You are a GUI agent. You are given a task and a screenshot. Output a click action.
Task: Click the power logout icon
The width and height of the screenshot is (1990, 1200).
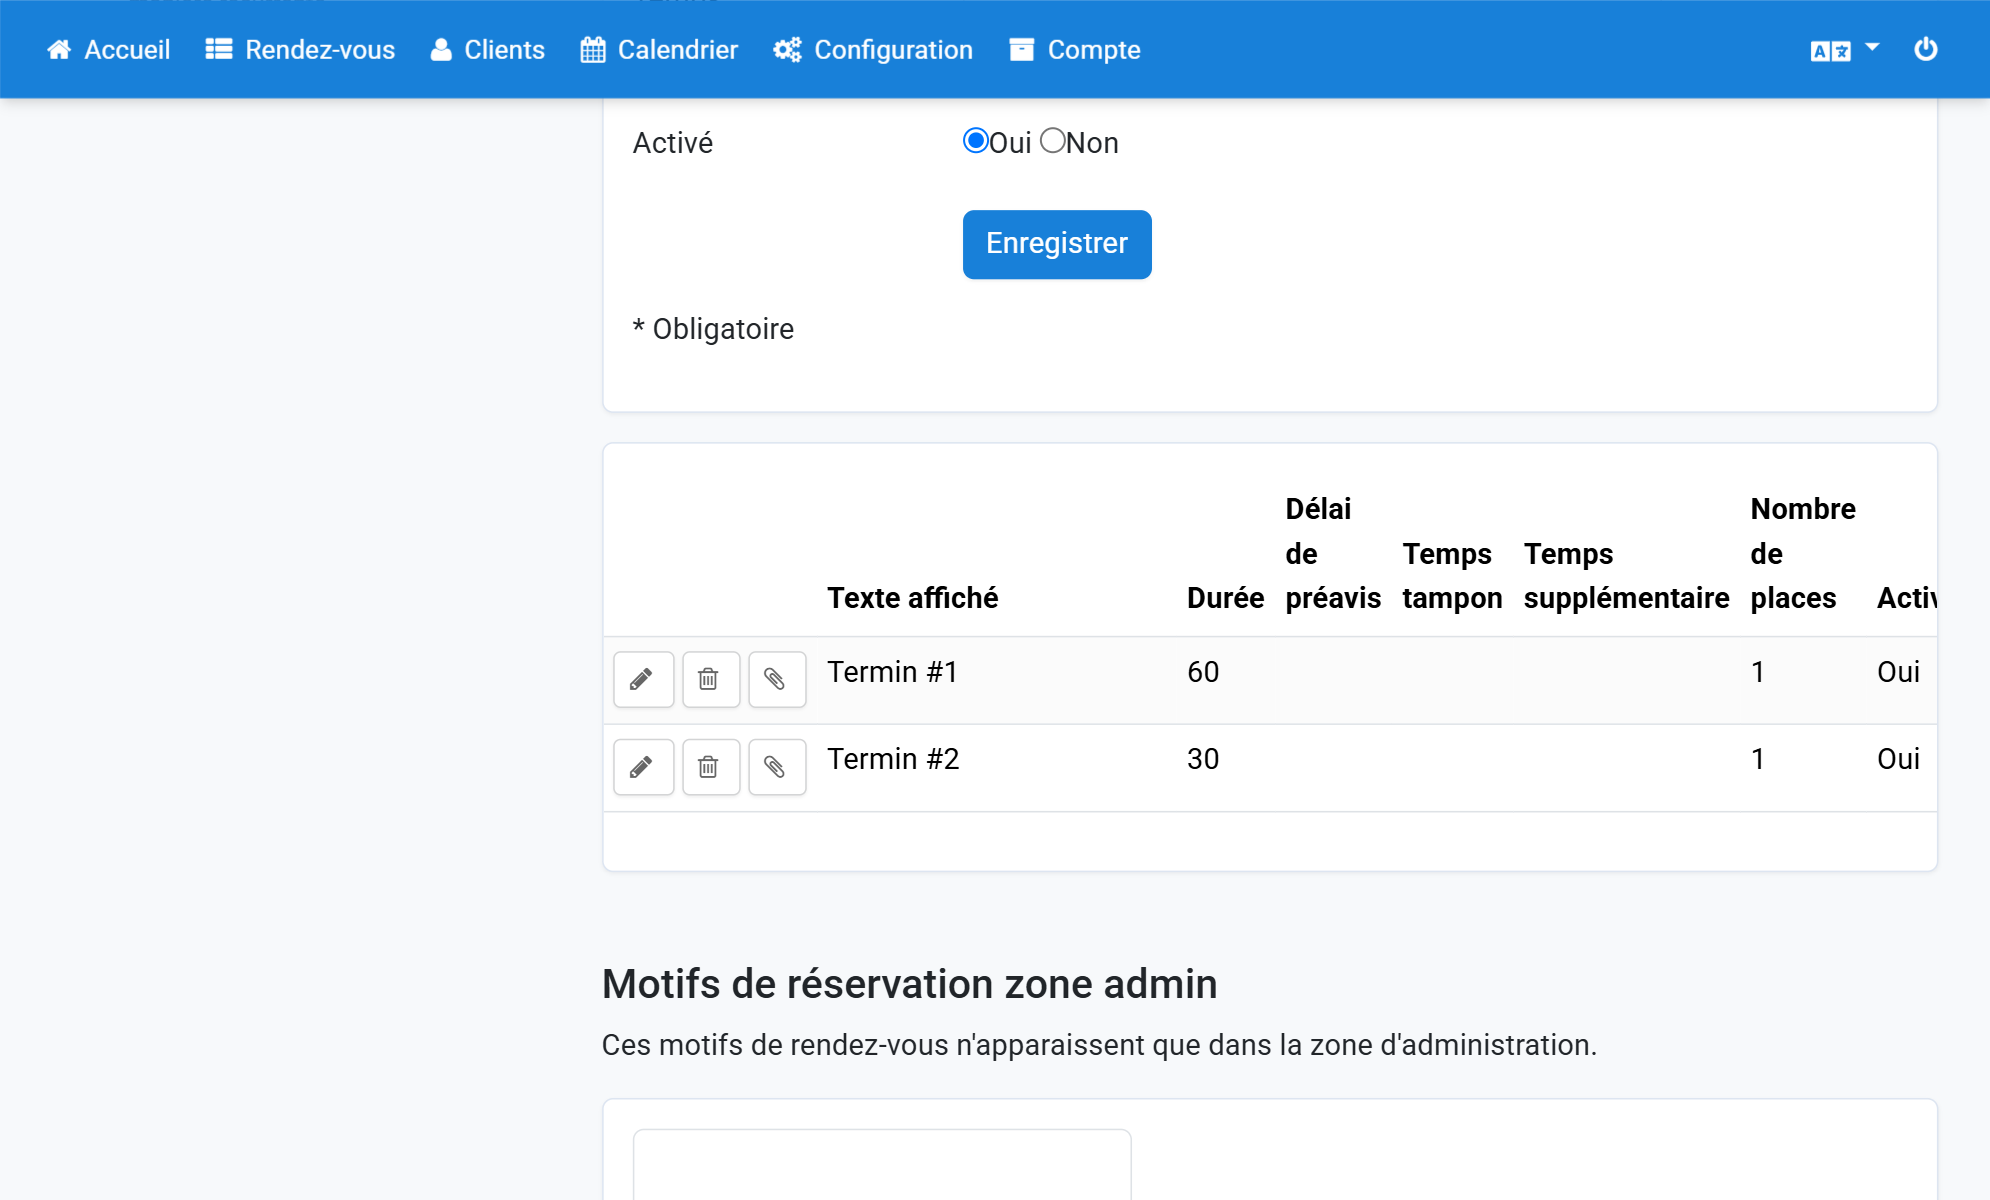pos(1925,49)
